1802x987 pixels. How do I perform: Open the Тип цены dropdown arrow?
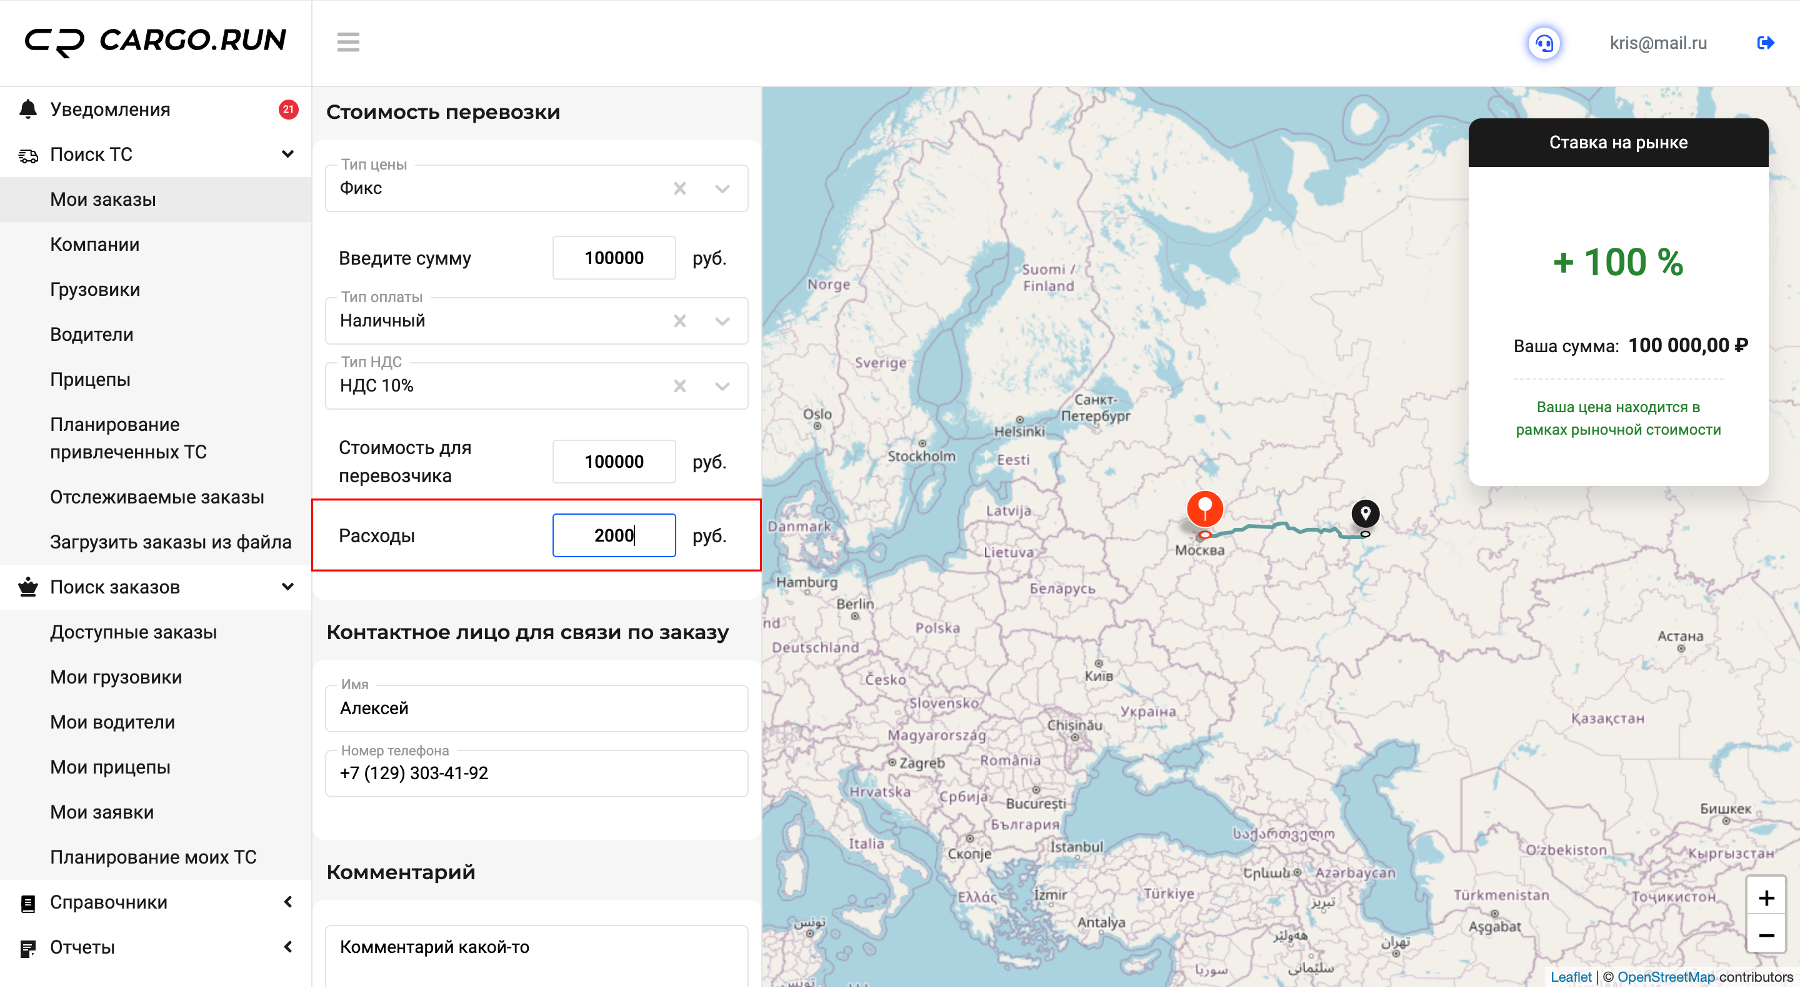pyautogui.click(x=723, y=188)
